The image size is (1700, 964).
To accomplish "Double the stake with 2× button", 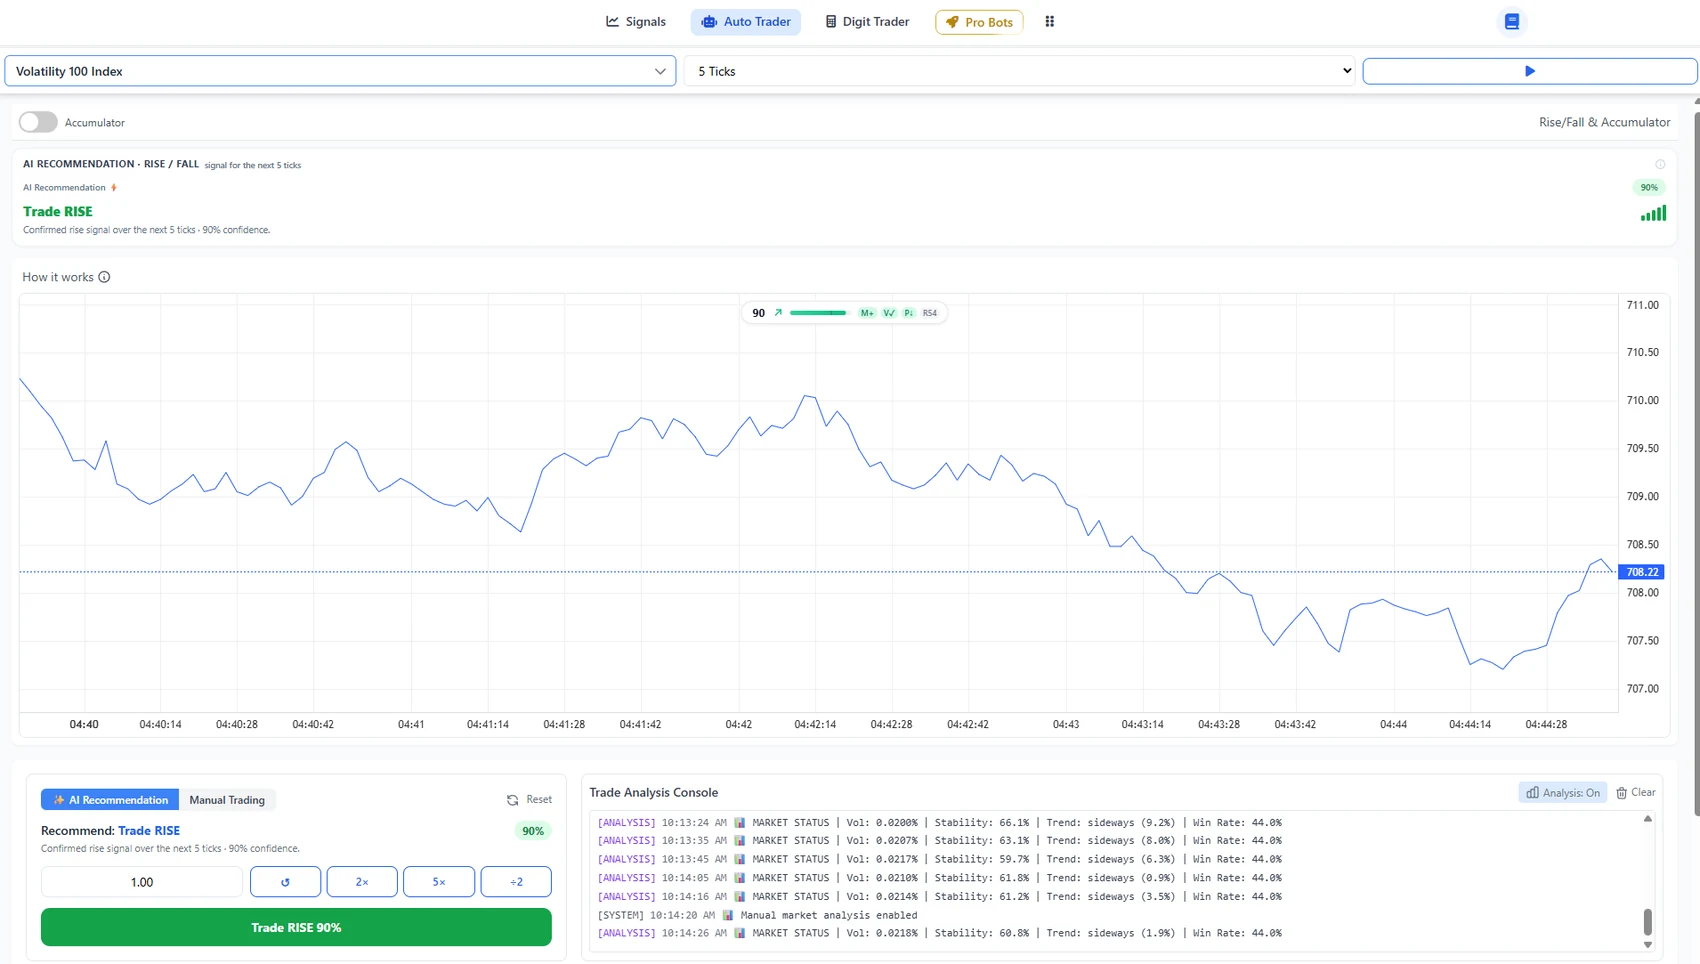I will [x=362, y=882].
